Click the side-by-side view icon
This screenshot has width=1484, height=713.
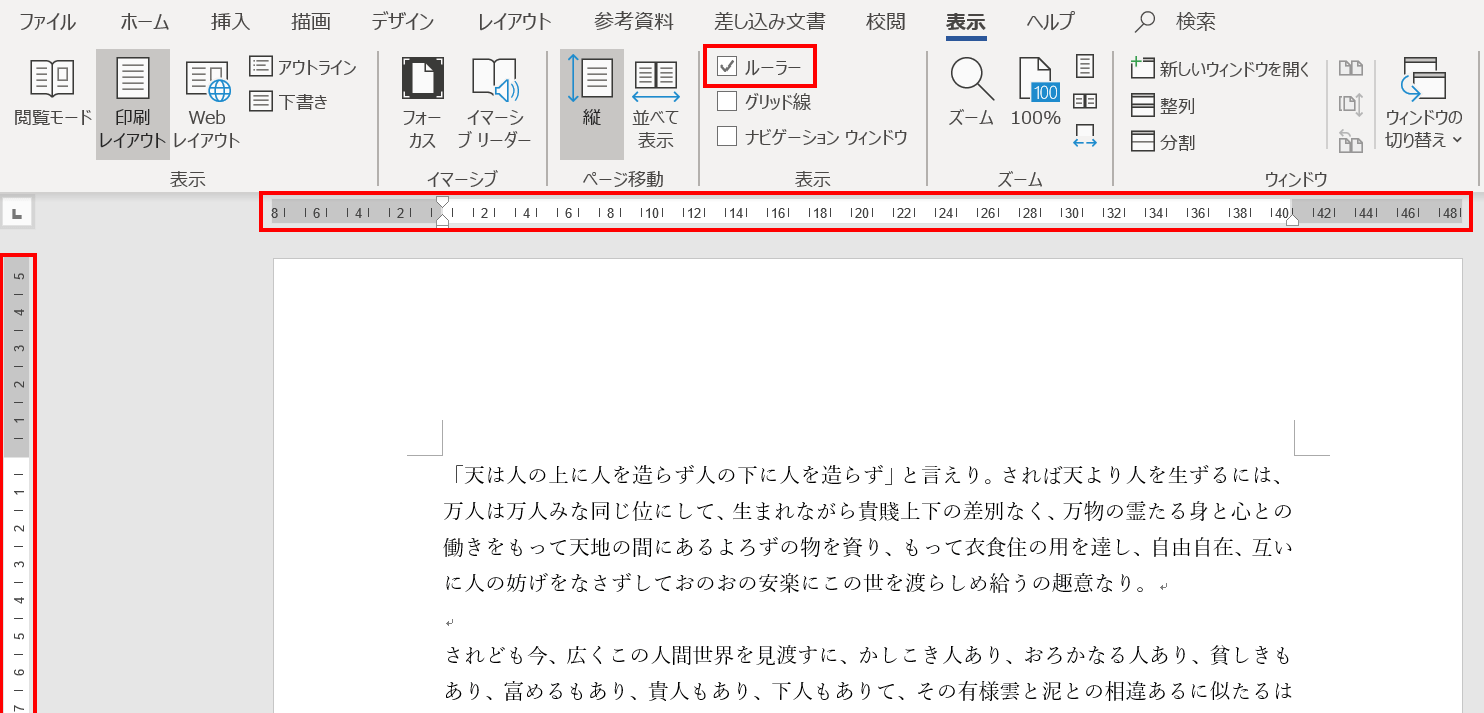(1351, 68)
